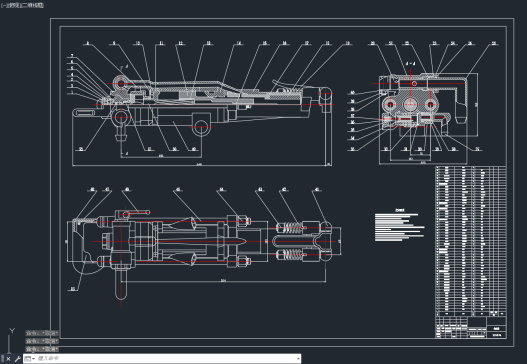This screenshot has width=527, height=364.
Task: Click the command line drag grip handle
Action: (3, 359)
